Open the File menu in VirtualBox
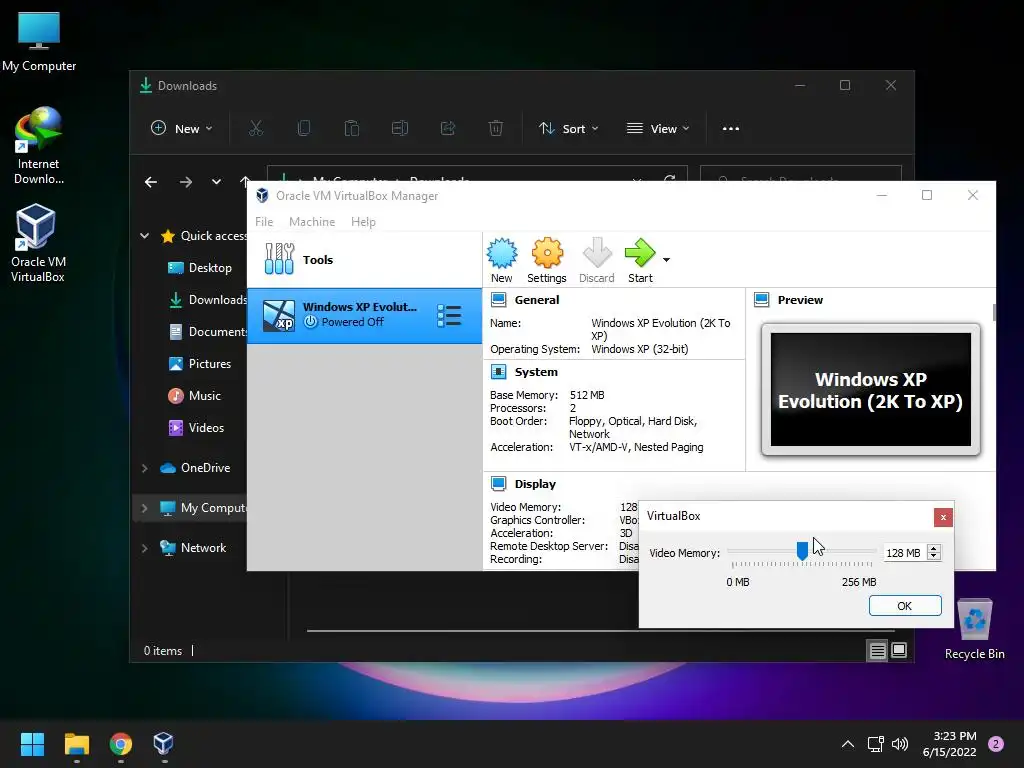This screenshot has width=1024, height=768. [x=264, y=221]
